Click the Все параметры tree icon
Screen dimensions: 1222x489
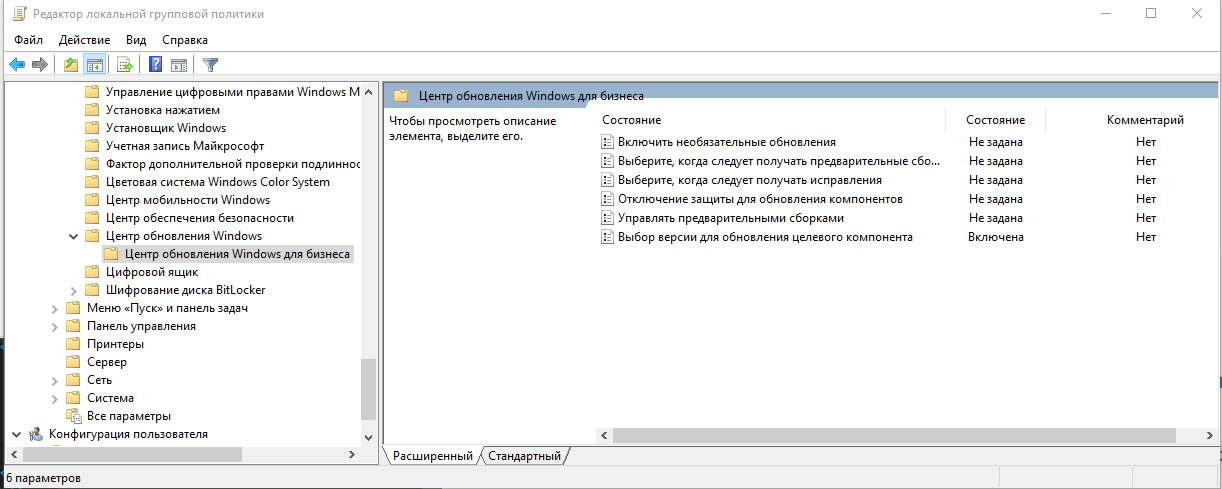pyautogui.click(x=73, y=416)
